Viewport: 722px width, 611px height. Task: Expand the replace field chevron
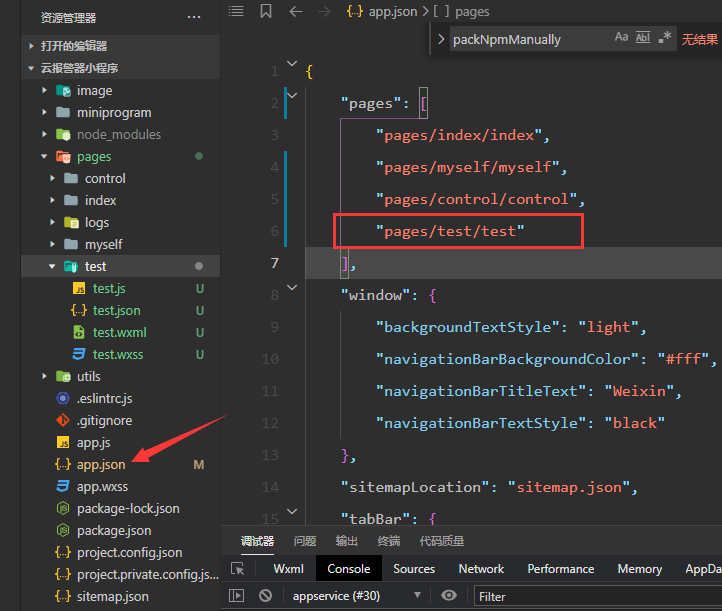pyautogui.click(x=441, y=39)
